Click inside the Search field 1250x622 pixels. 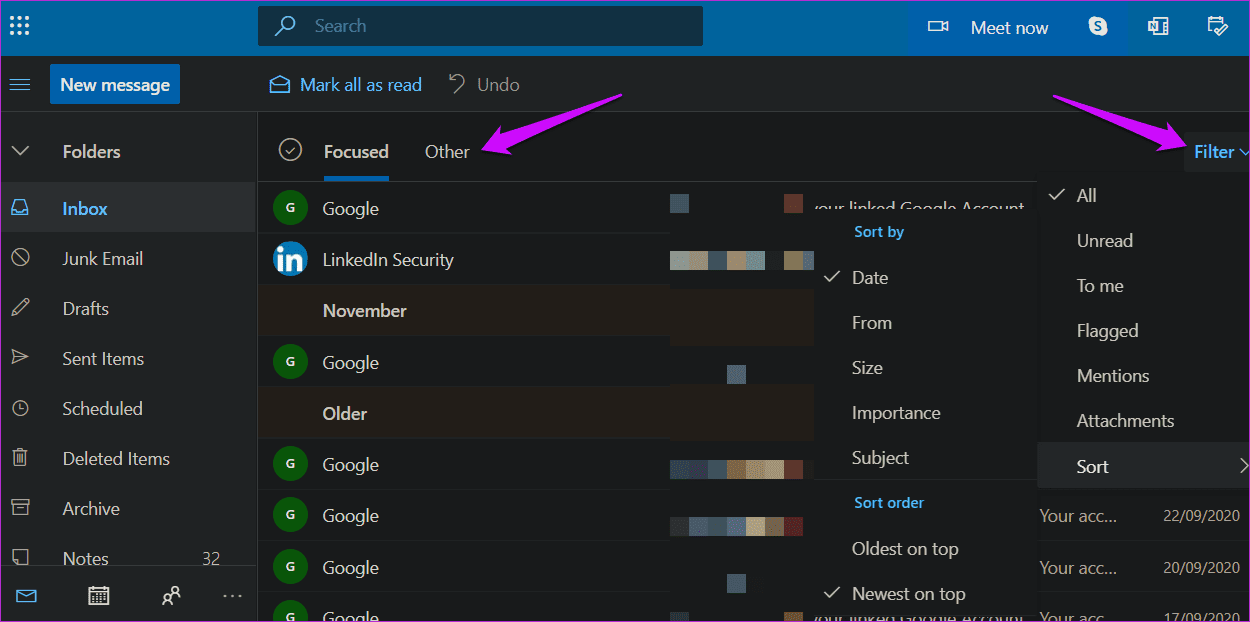tap(480, 26)
